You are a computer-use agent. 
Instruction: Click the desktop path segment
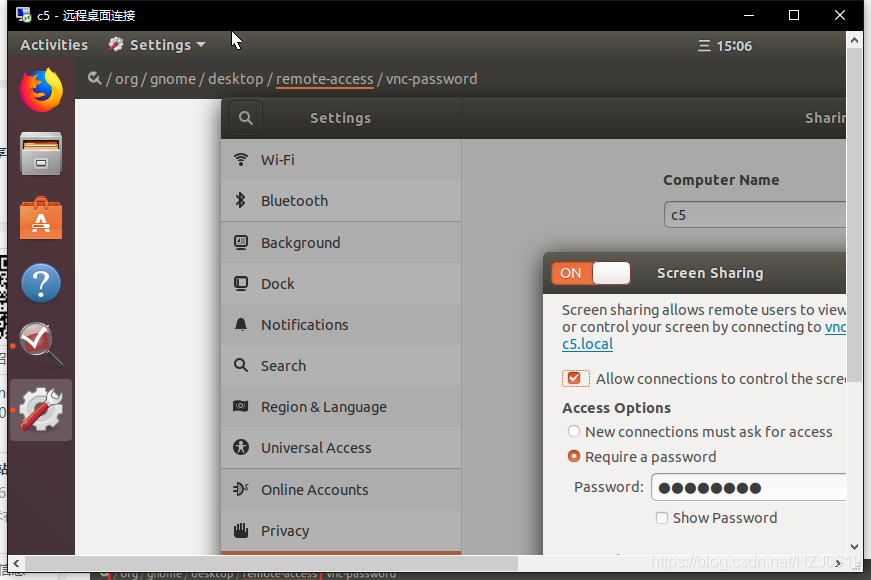[236, 79]
